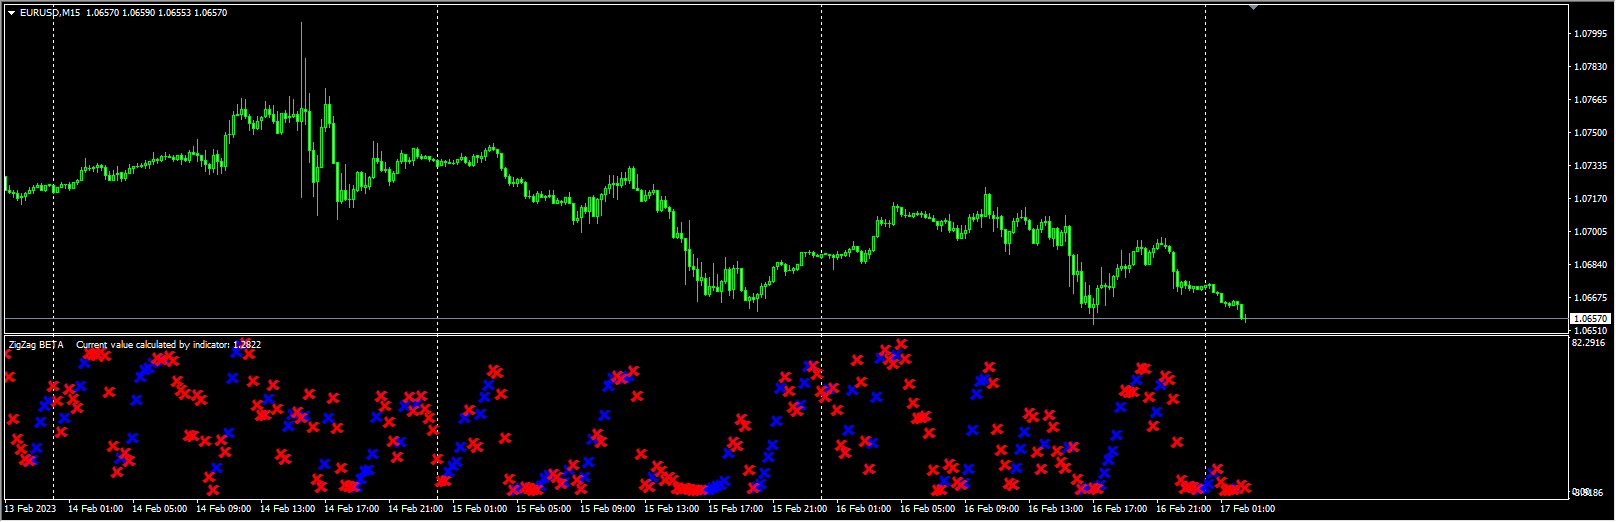Click the 16 Feb 09:00 time label
The height and width of the screenshot is (522, 1616).
click(991, 509)
